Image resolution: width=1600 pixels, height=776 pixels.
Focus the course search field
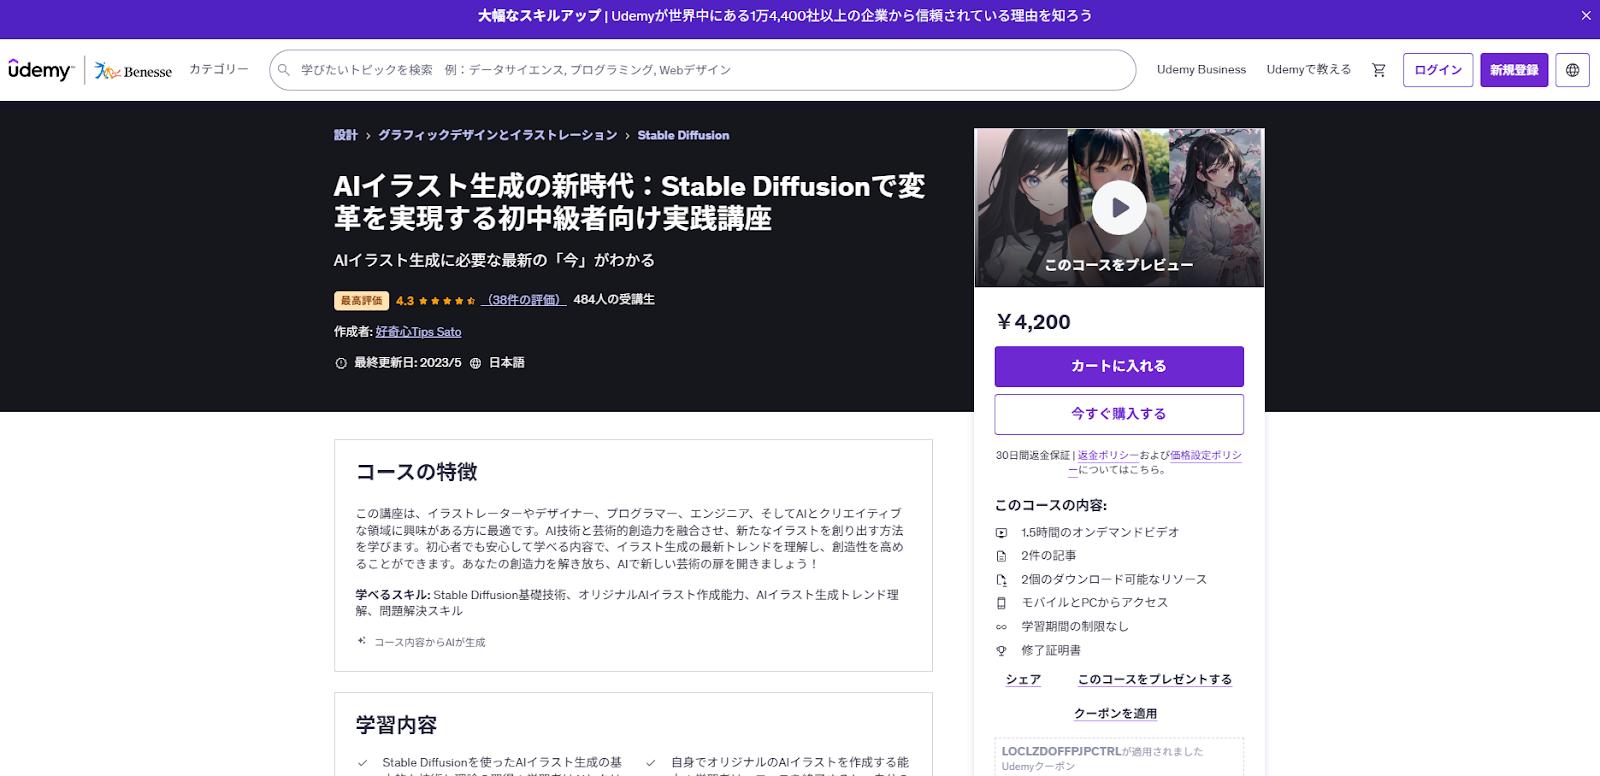[x=702, y=70]
